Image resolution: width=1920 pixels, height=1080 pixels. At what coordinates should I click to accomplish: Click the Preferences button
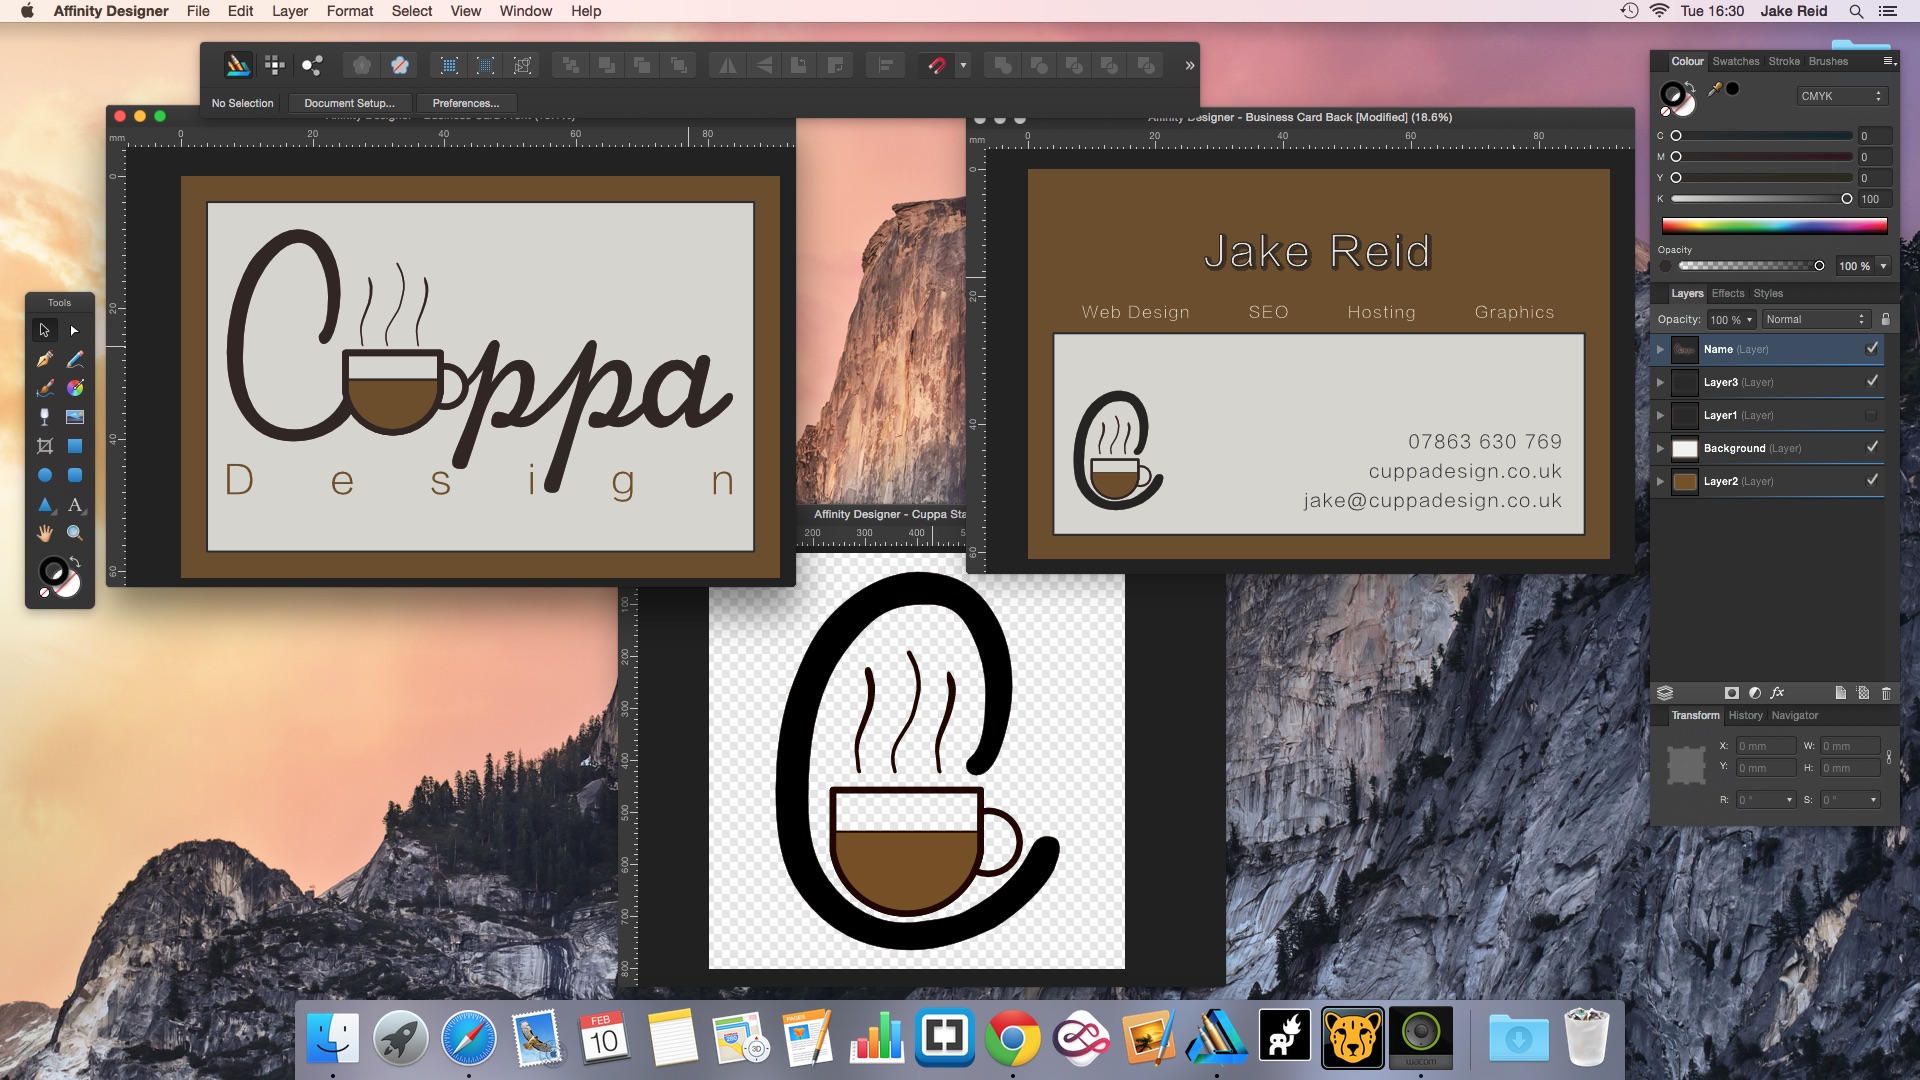click(465, 103)
